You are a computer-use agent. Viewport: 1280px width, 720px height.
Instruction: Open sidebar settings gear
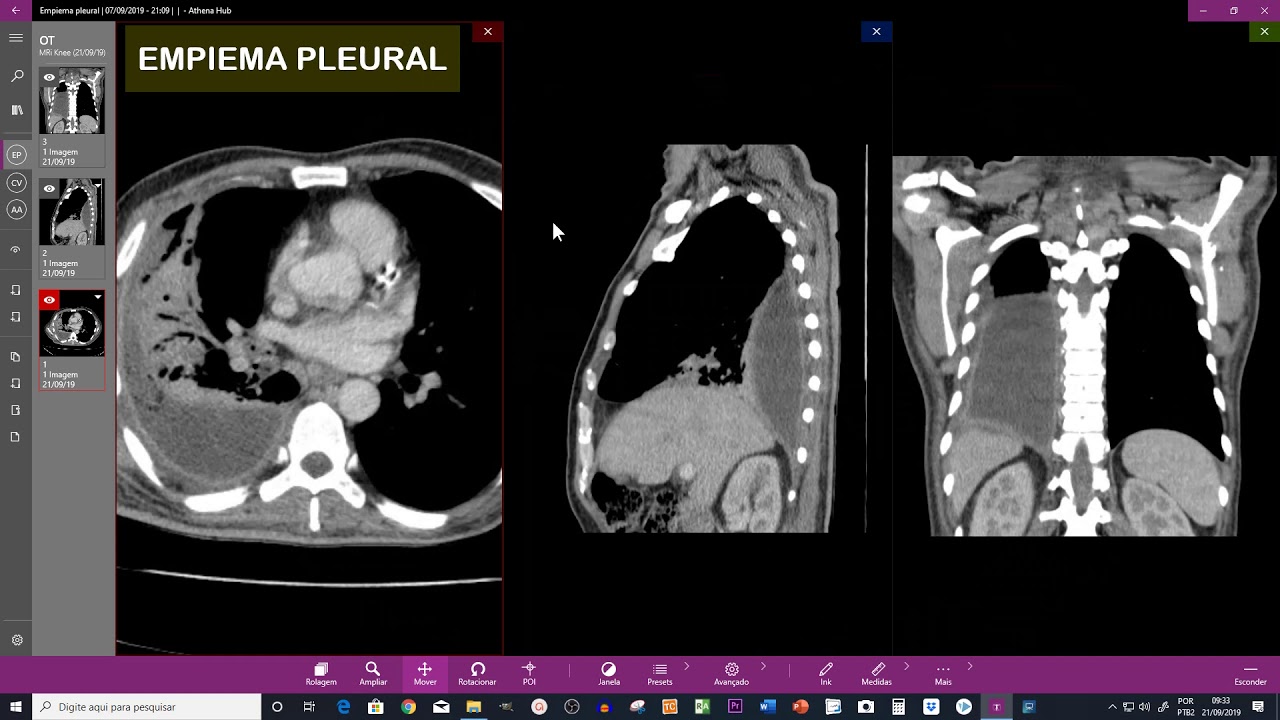click(17, 640)
